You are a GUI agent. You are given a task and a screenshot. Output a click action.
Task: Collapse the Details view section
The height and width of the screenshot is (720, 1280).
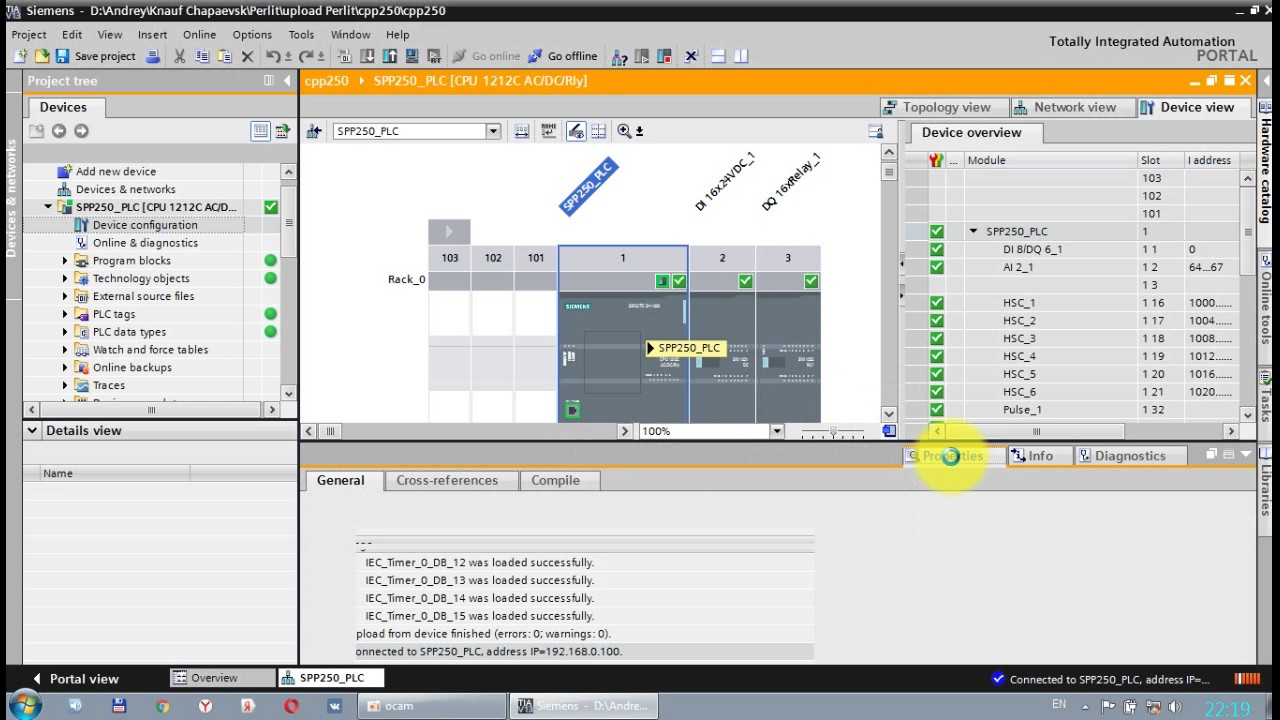32,430
